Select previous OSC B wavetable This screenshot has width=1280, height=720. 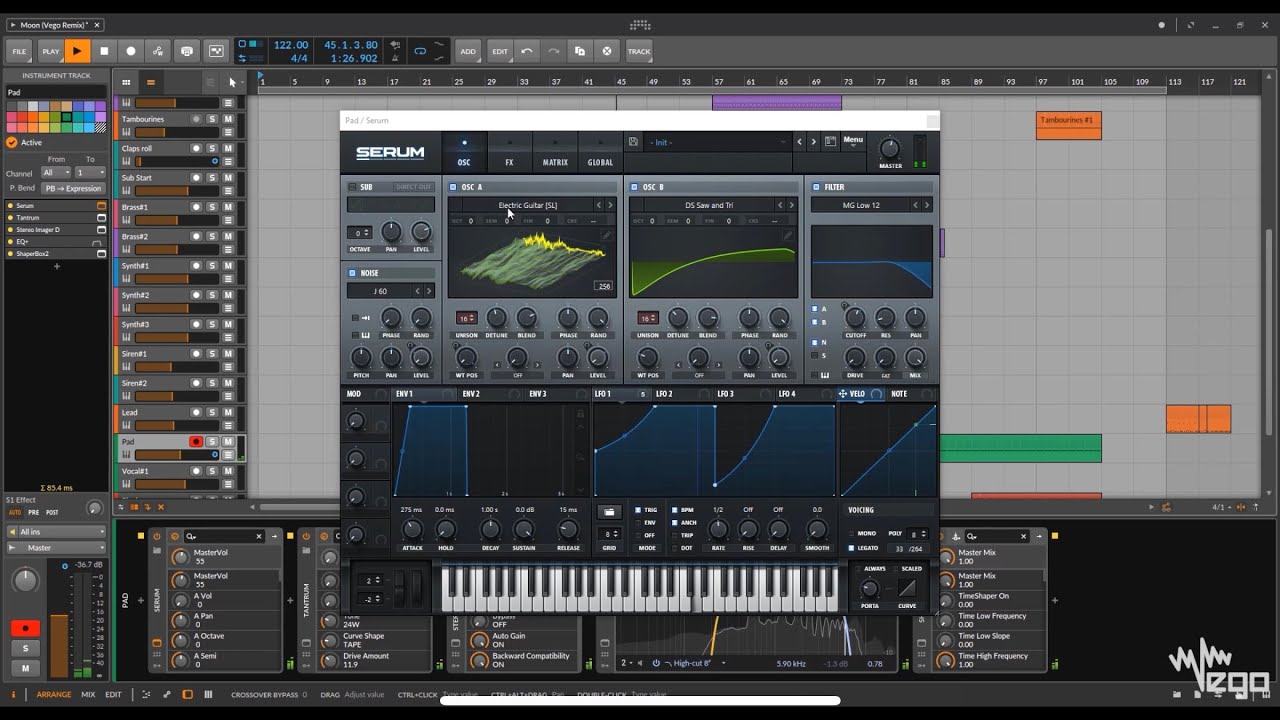(x=780, y=205)
